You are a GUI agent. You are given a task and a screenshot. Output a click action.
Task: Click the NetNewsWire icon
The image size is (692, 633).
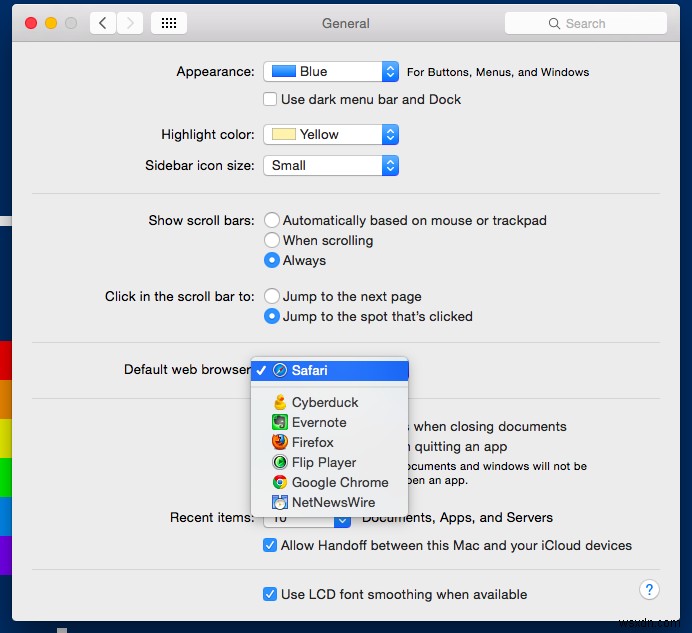click(x=280, y=502)
